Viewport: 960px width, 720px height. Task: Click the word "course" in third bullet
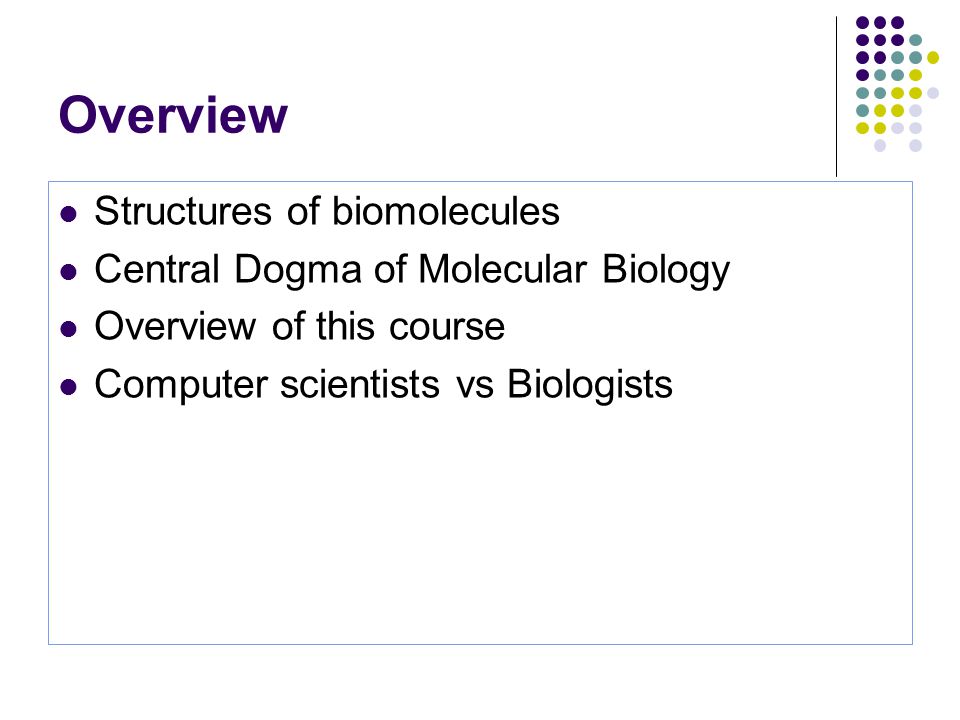[447, 328]
